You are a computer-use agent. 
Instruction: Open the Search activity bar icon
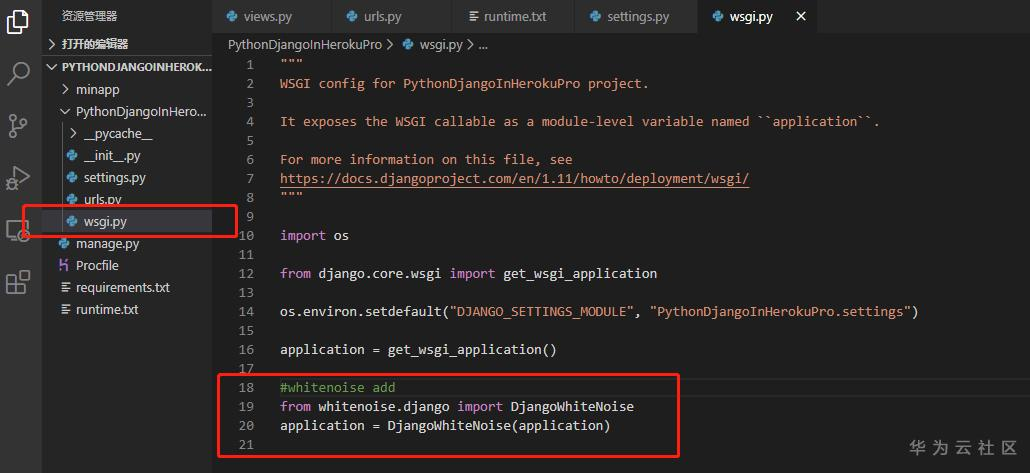[18, 73]
